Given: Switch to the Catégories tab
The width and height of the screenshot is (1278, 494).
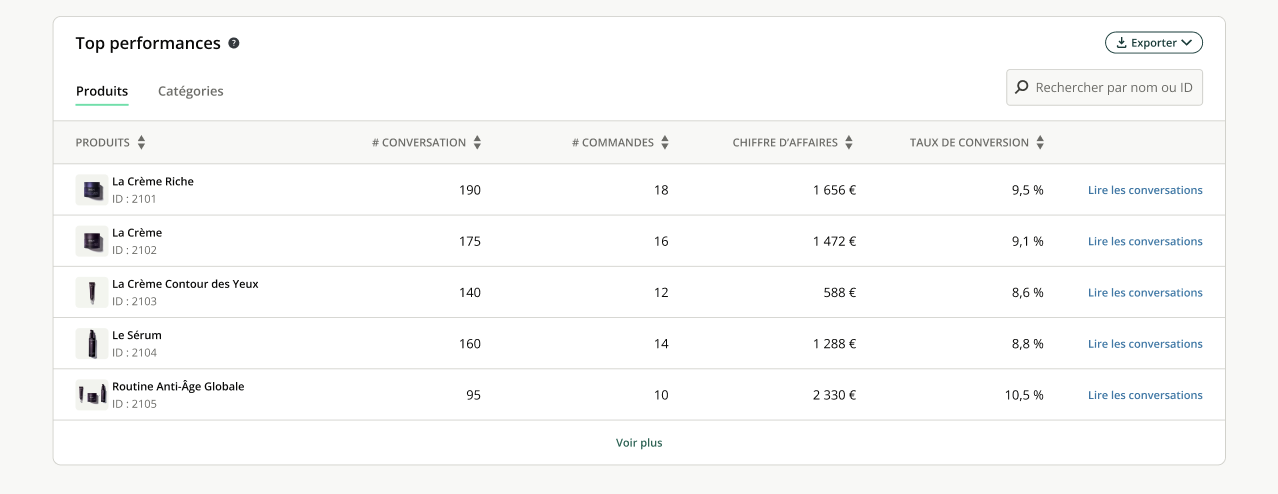Looking at the screenshot, I should [x=190, y=91].
